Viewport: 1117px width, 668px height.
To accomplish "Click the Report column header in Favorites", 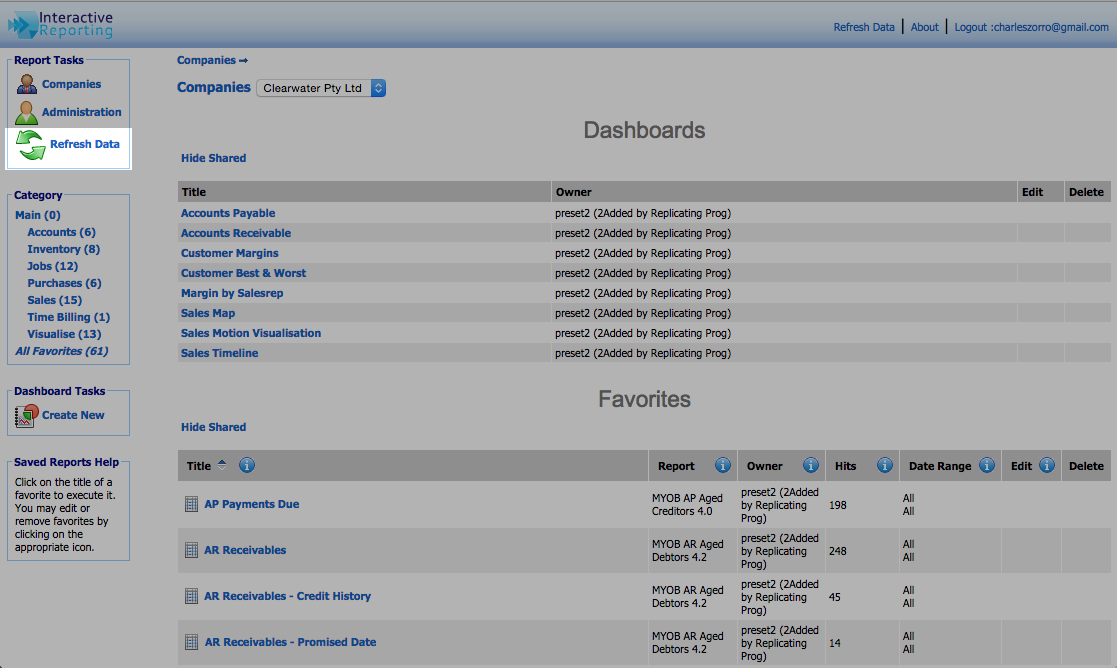I will (x=676, y=466).
